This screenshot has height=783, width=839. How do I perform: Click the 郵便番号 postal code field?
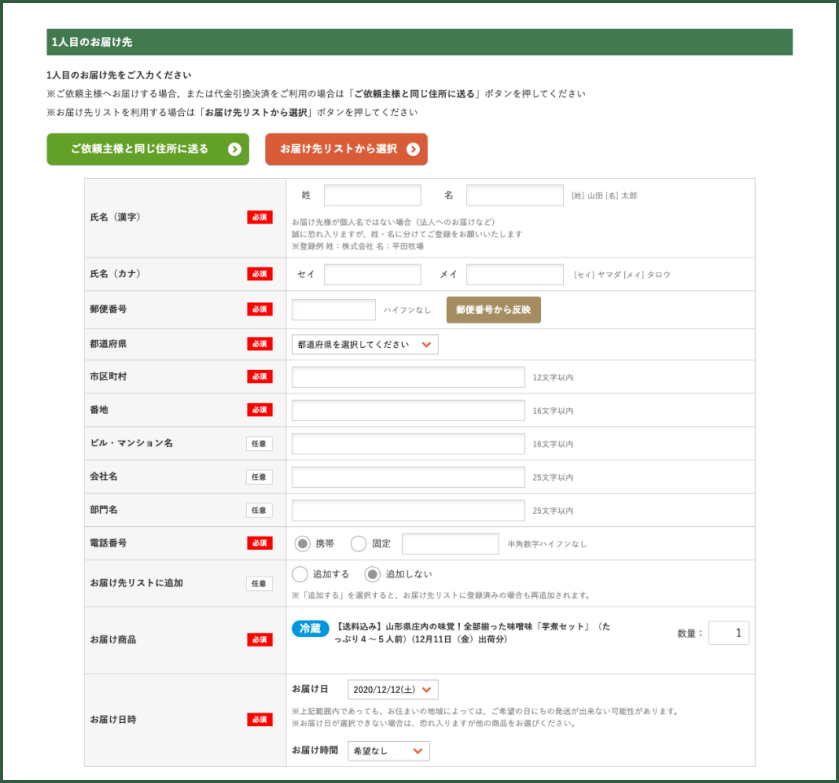click(334, 310)
